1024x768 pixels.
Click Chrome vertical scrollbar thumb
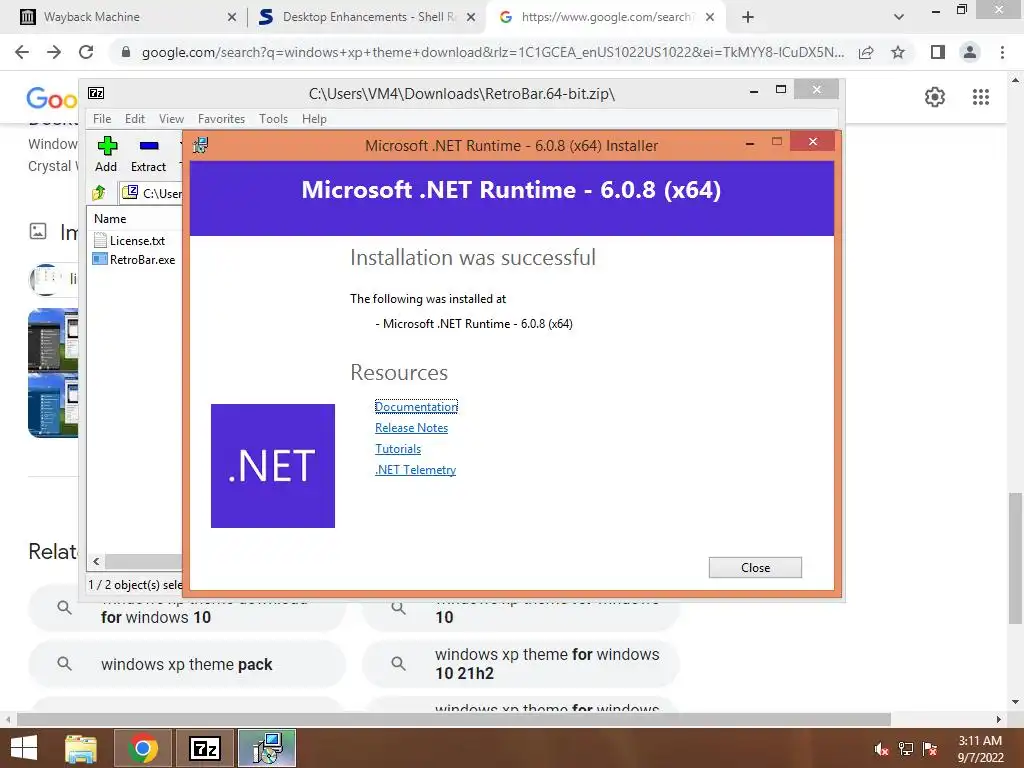[1014, 558]
